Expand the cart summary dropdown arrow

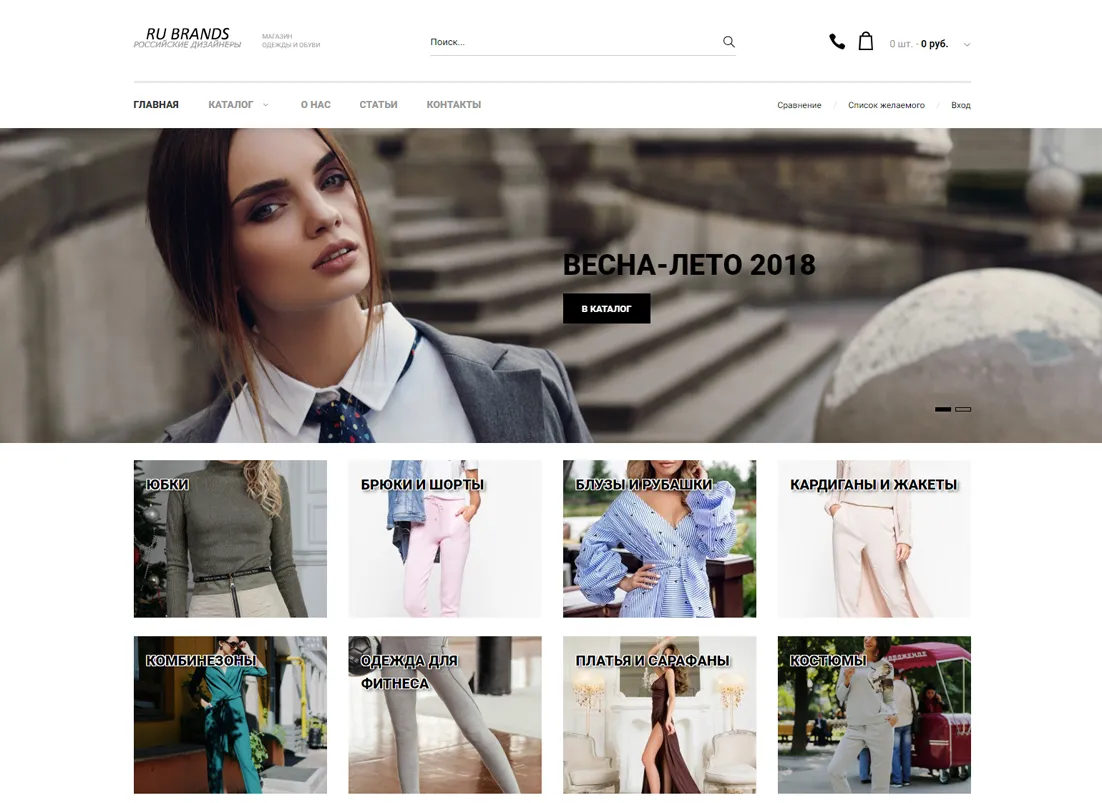coord(967,44)
